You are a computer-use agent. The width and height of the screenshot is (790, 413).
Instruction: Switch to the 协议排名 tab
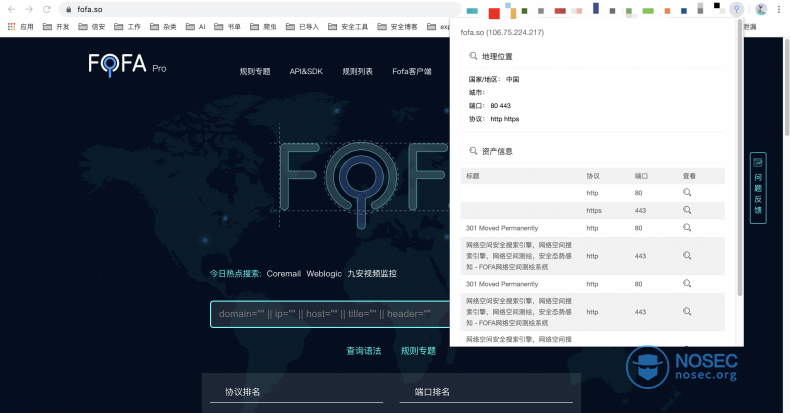click(243, 392)
